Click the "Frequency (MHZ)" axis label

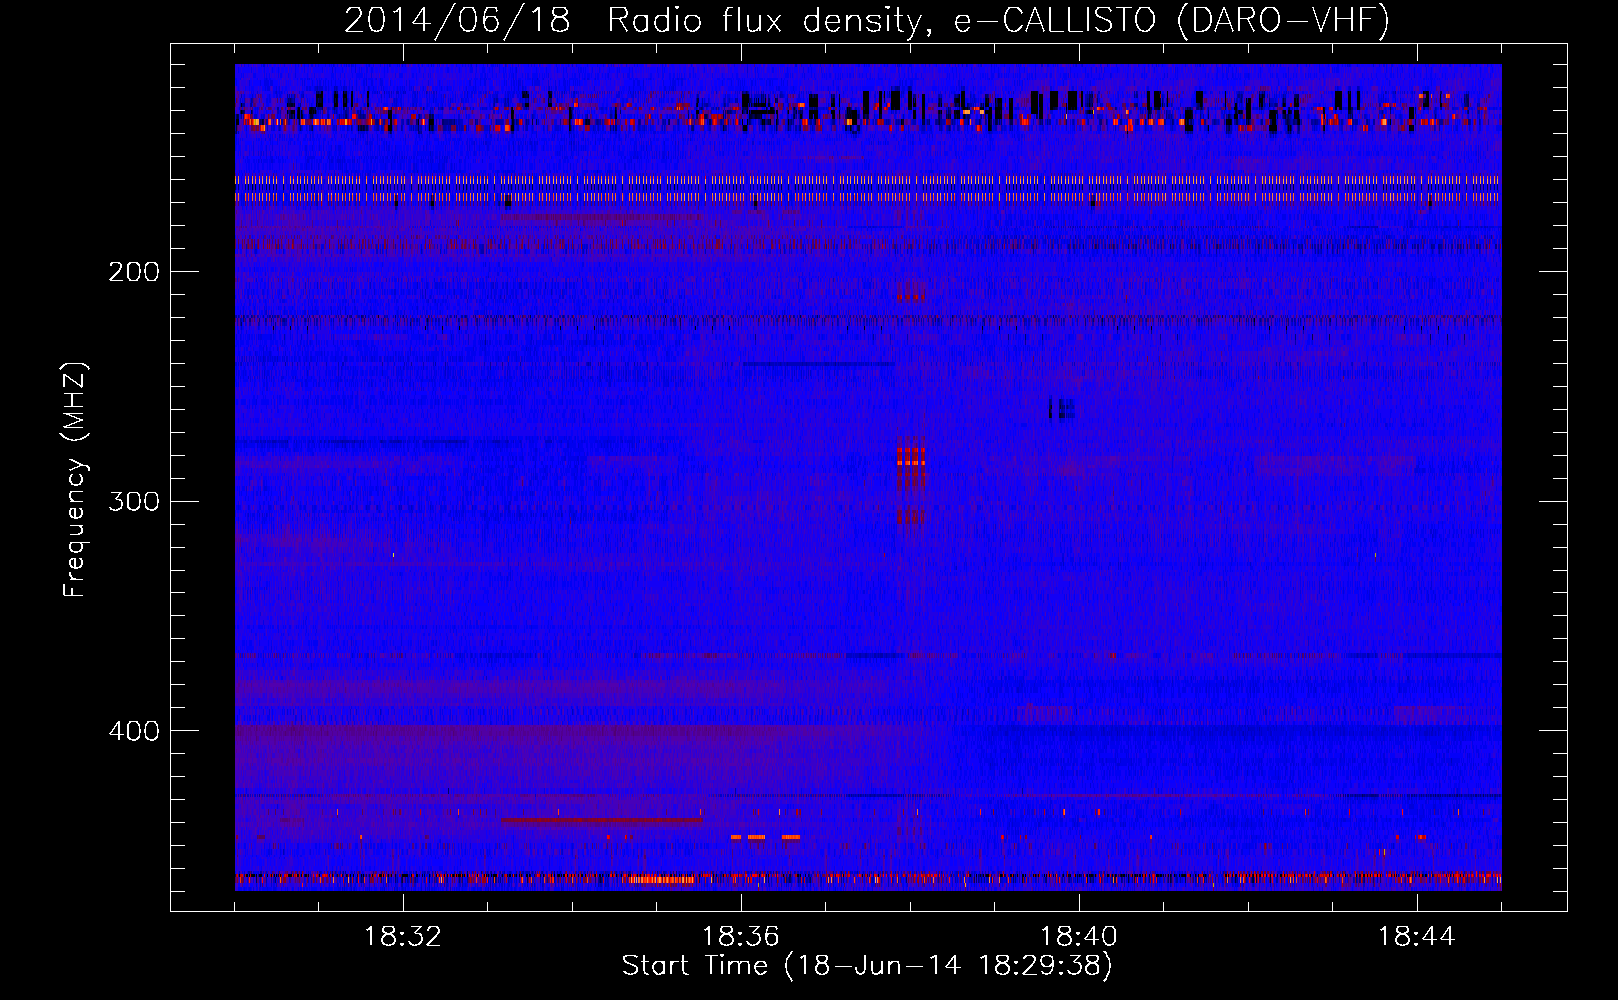76,479
